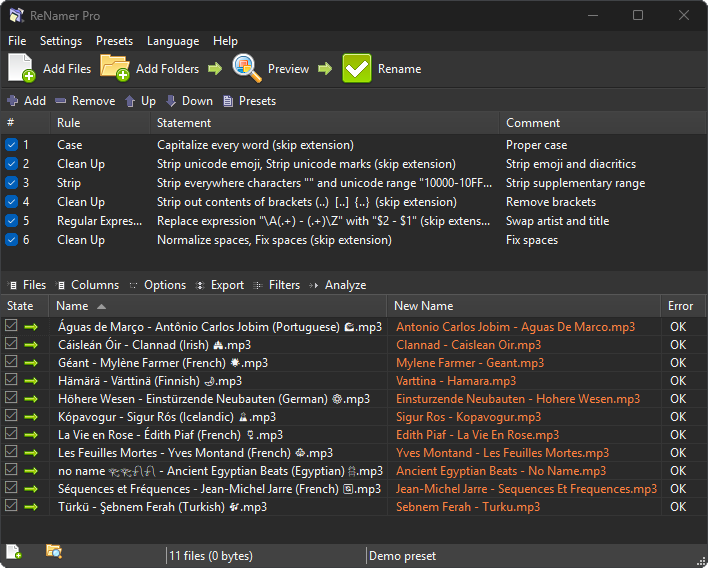
Task: Toggle rule 4 Clean Up brackets checkbox
Action: click(11, 202)
